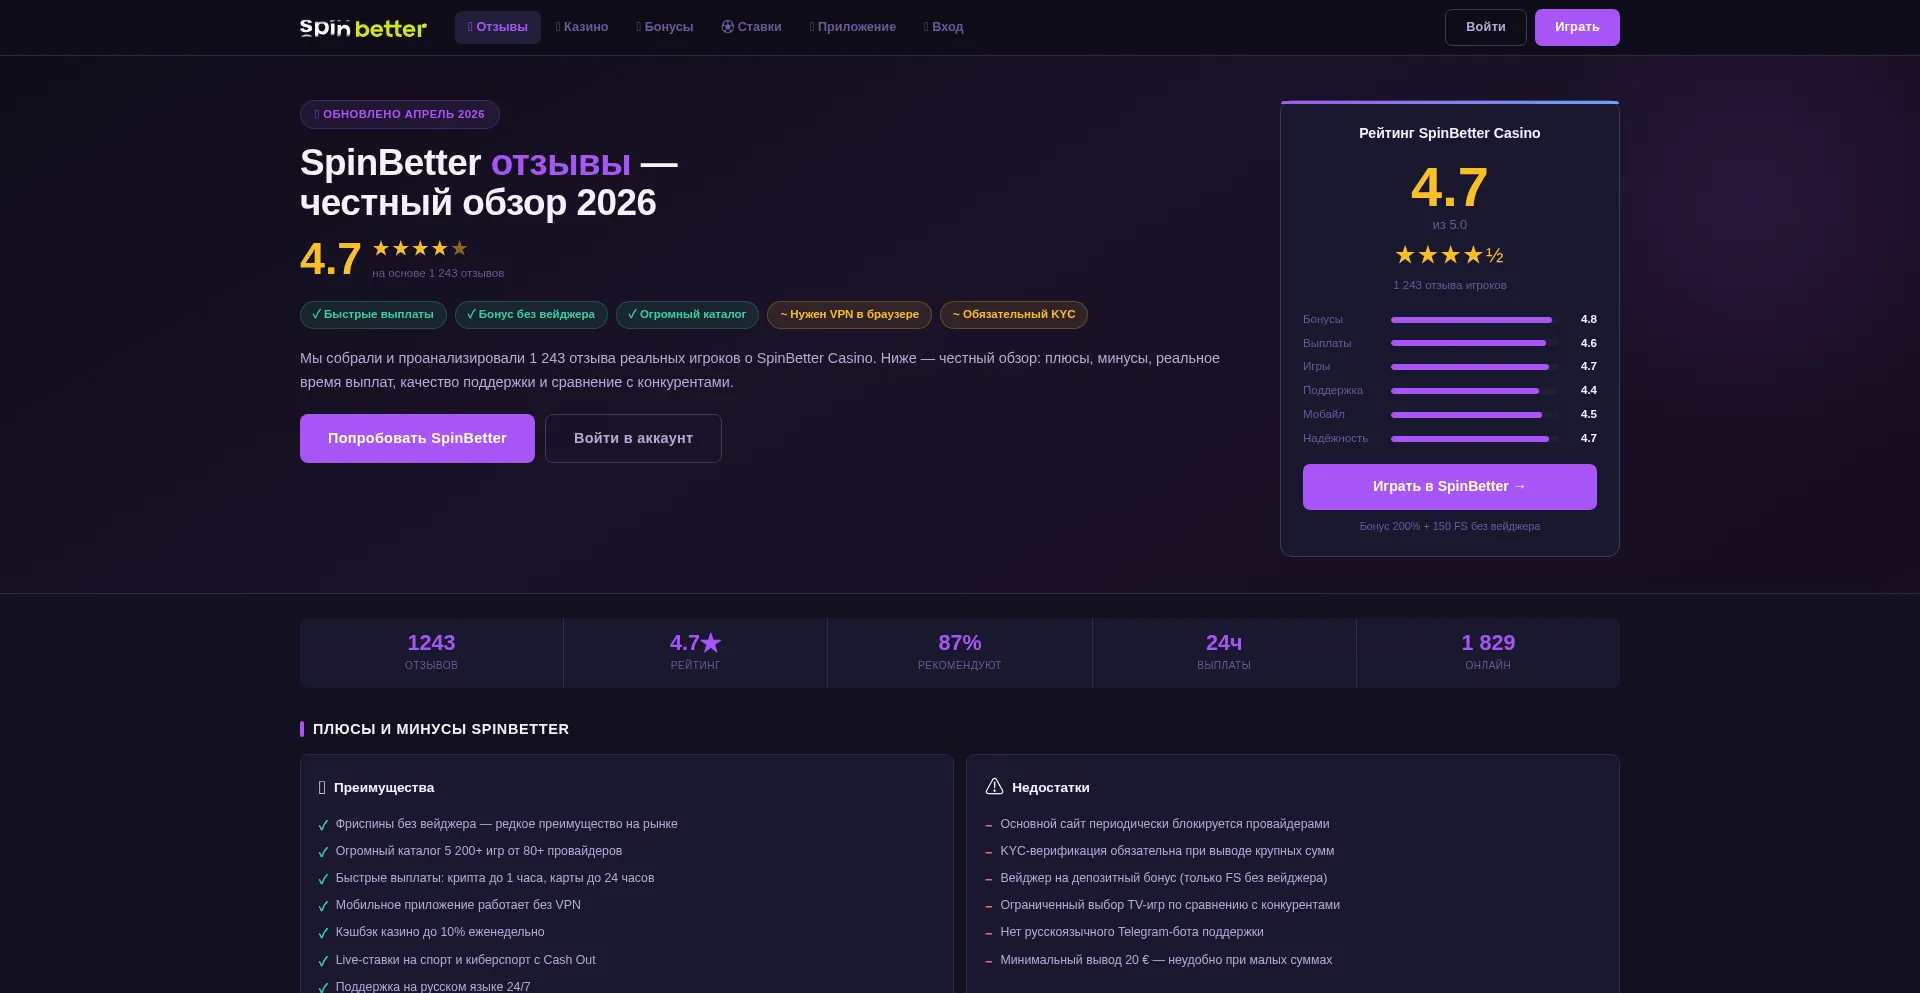Click the 4.8 score in the Бонусы row

tap(1588, 320)
